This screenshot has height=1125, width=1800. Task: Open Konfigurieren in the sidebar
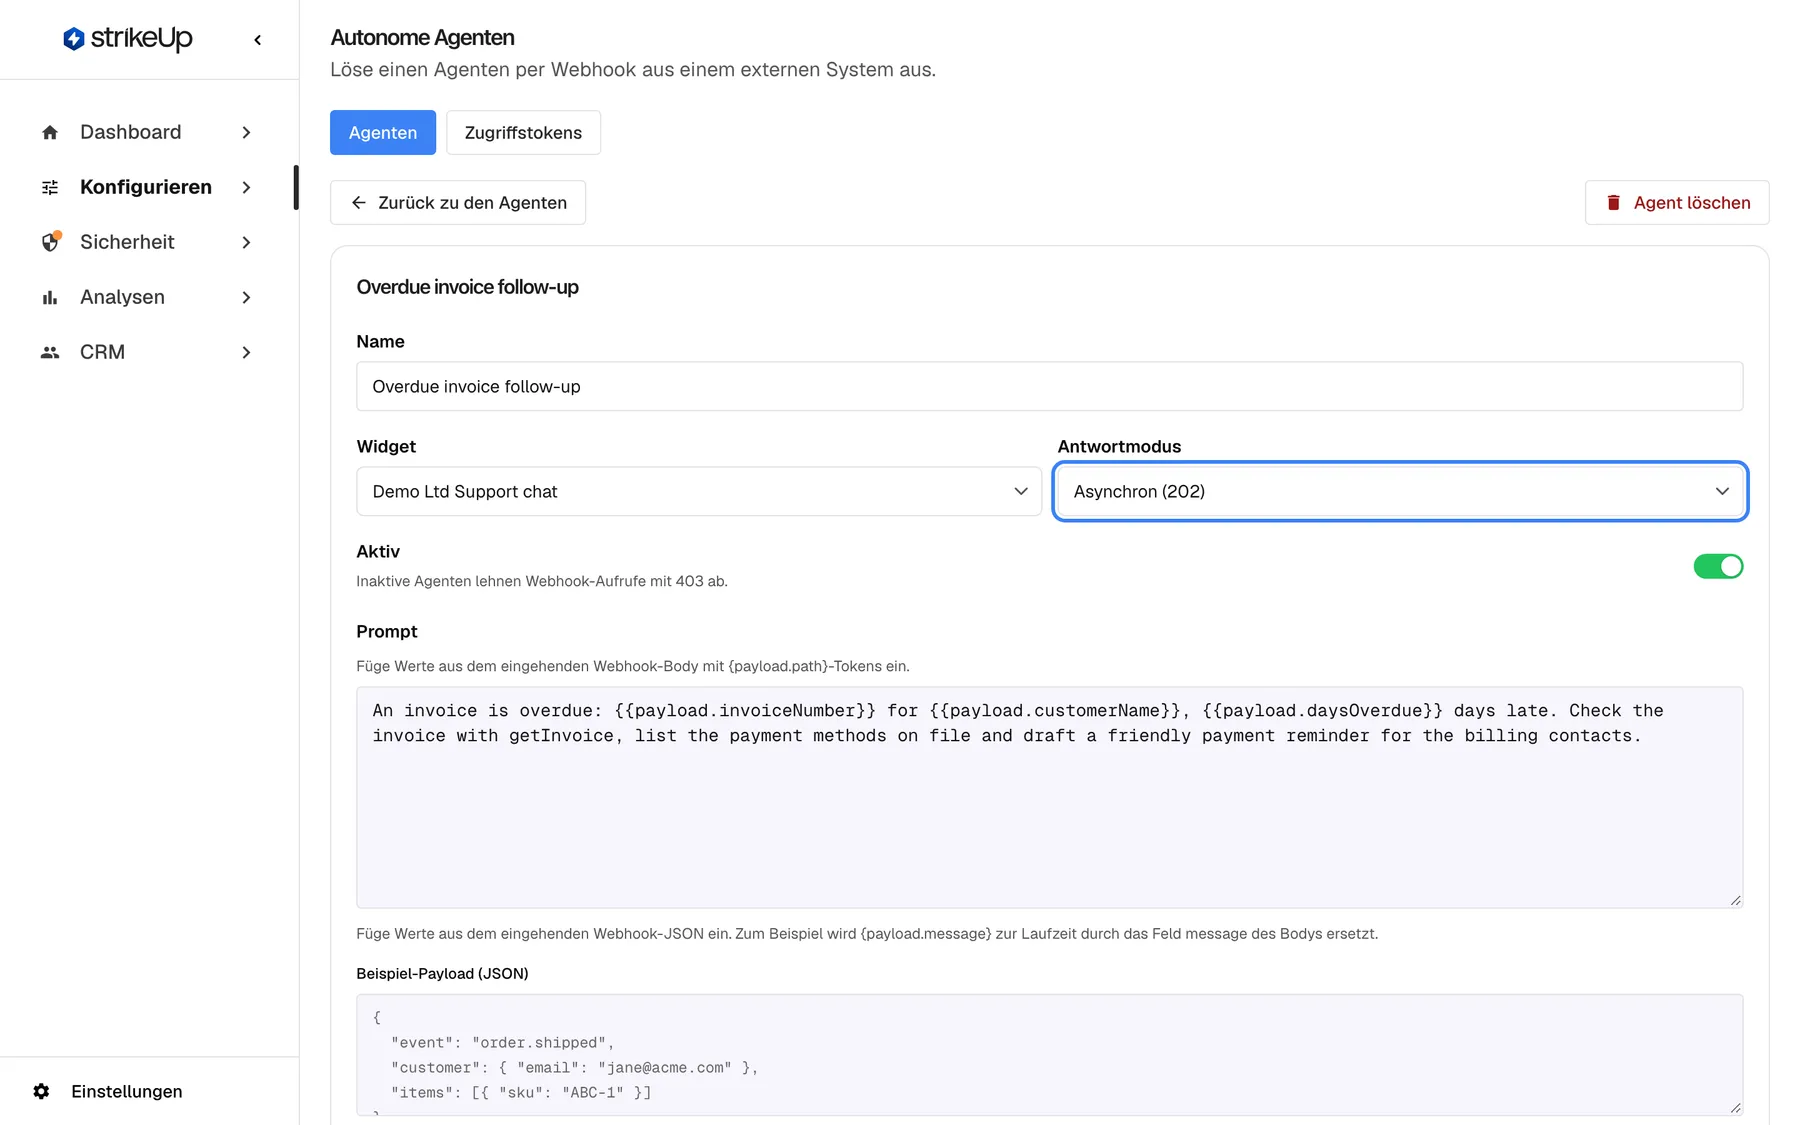click(x=147, y=187)
